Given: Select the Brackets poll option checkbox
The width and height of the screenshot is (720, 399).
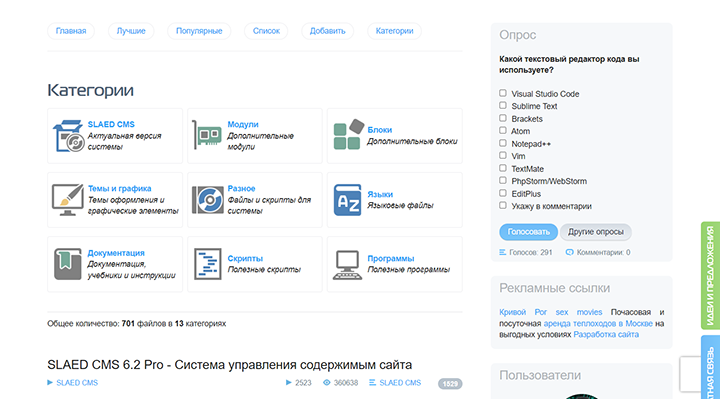Looking at the screenshot, I should [x=503, y=118].
